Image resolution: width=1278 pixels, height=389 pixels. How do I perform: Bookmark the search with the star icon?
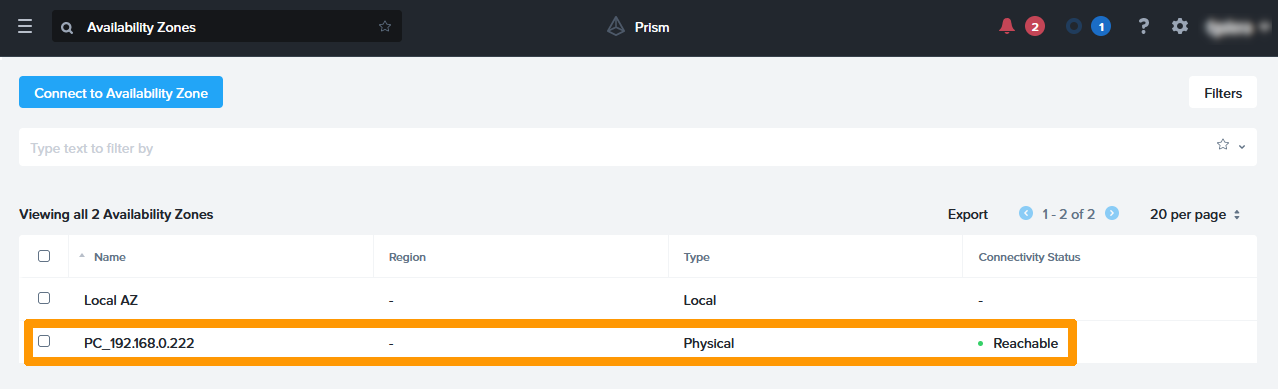(x=385, y=27)
